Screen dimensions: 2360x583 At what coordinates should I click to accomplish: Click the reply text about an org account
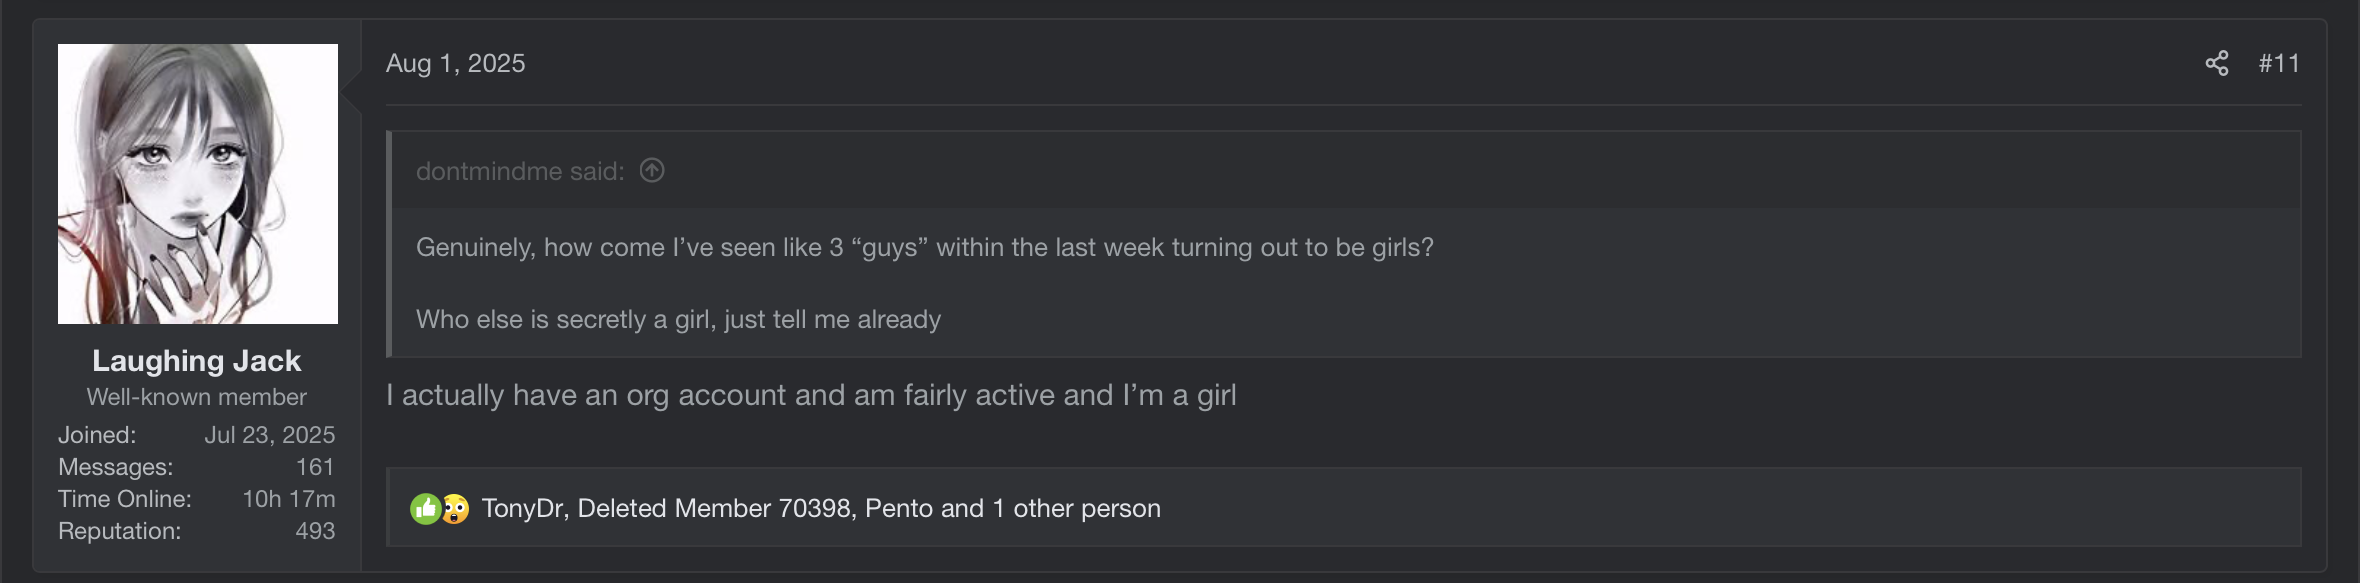click(811, 396)
